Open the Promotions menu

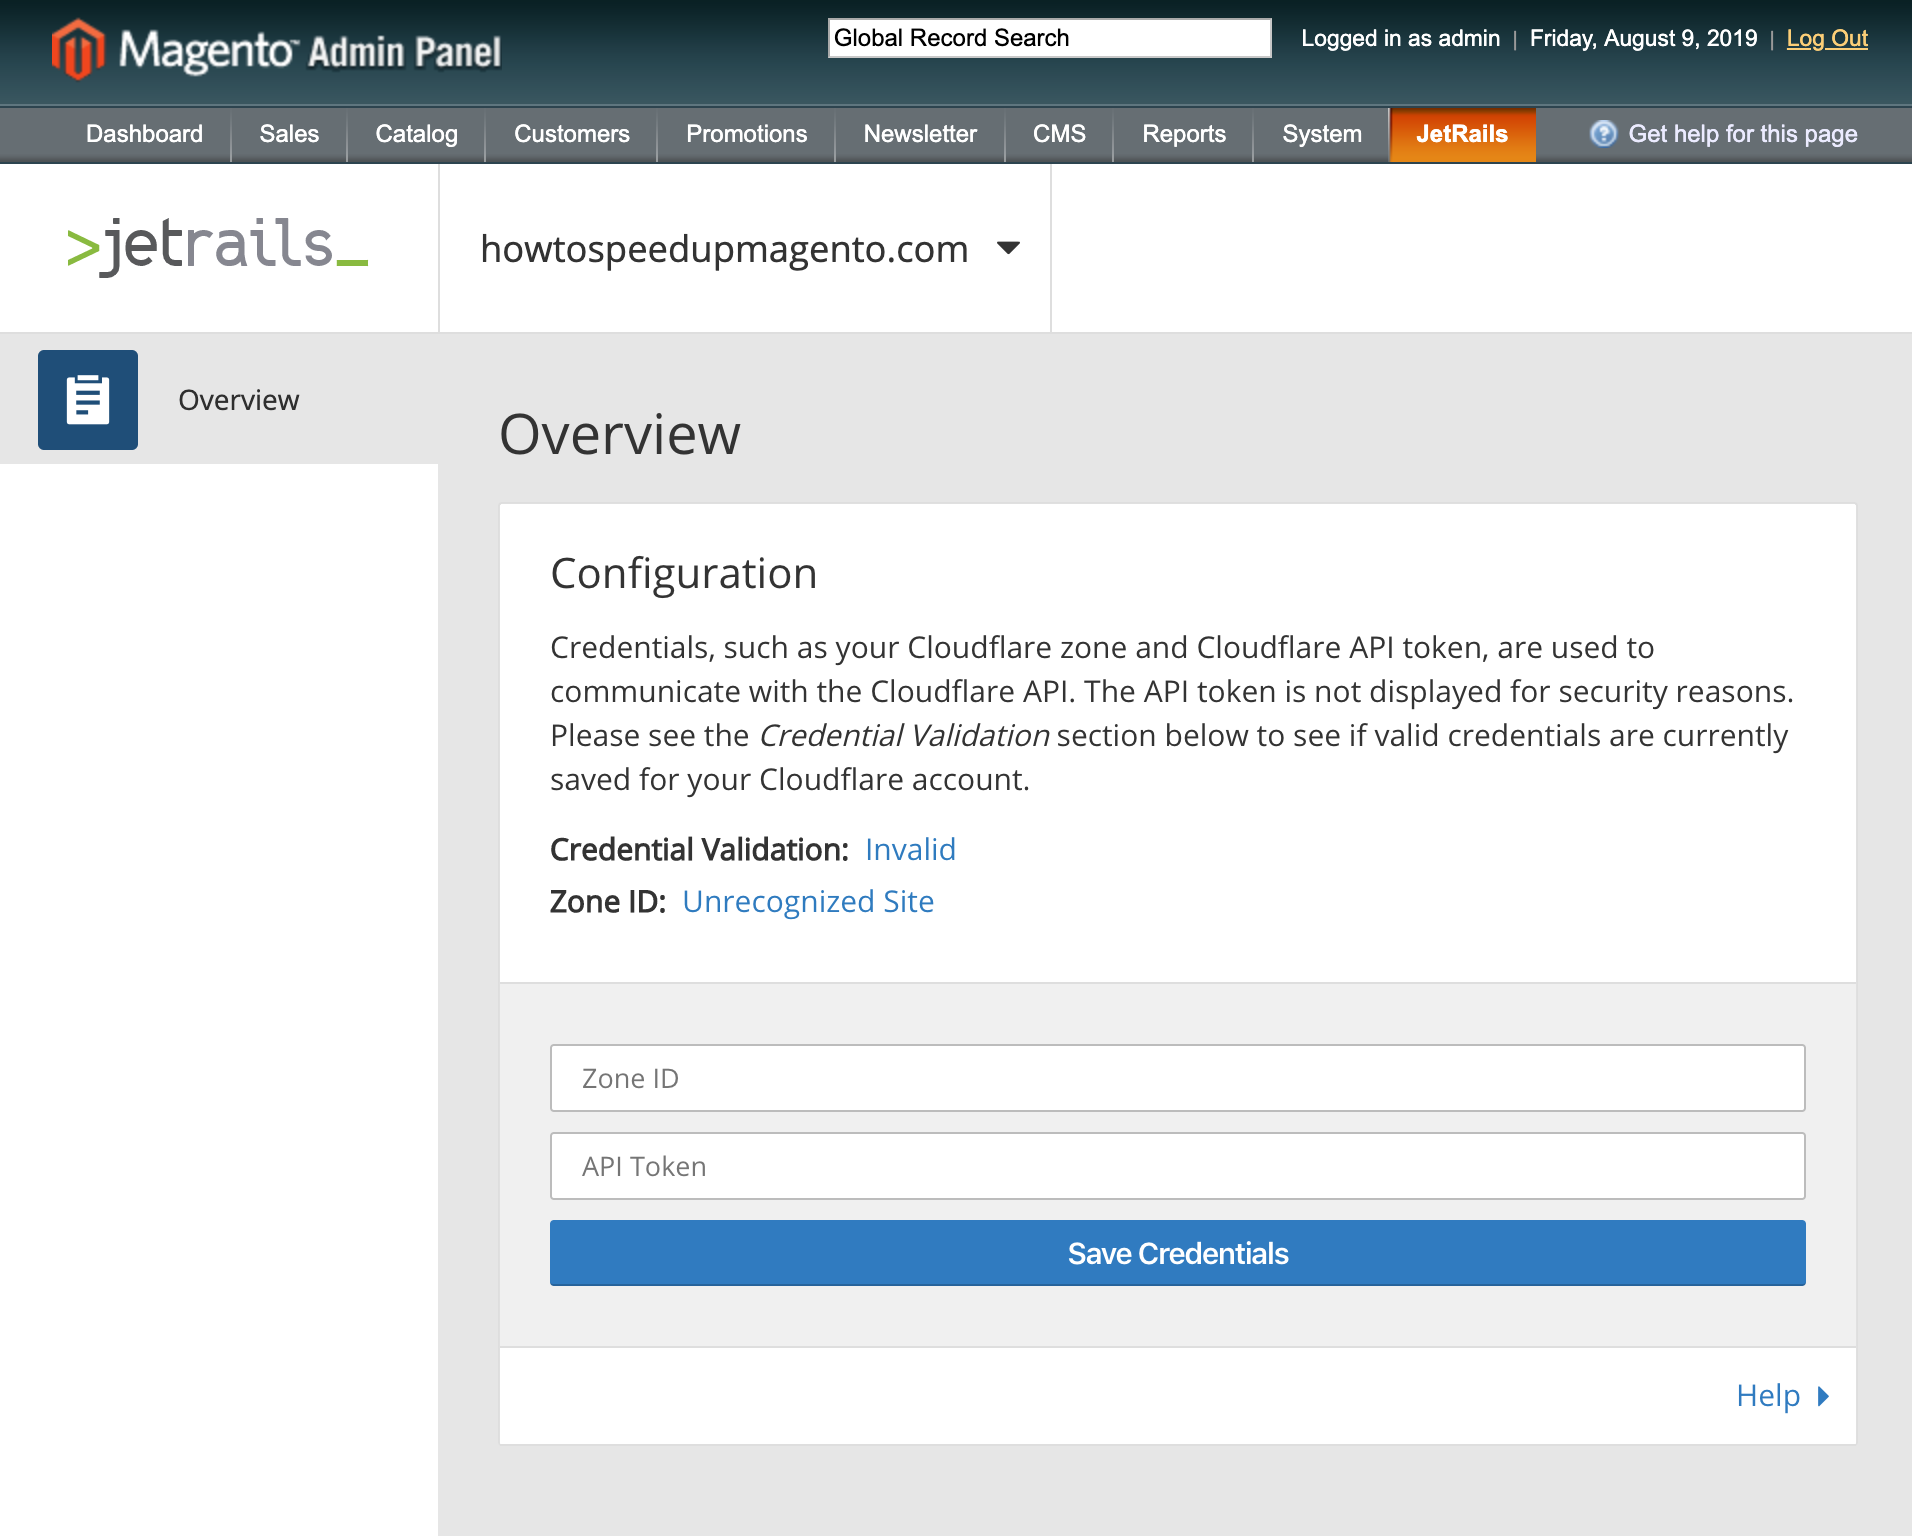(x=746, y=134)
